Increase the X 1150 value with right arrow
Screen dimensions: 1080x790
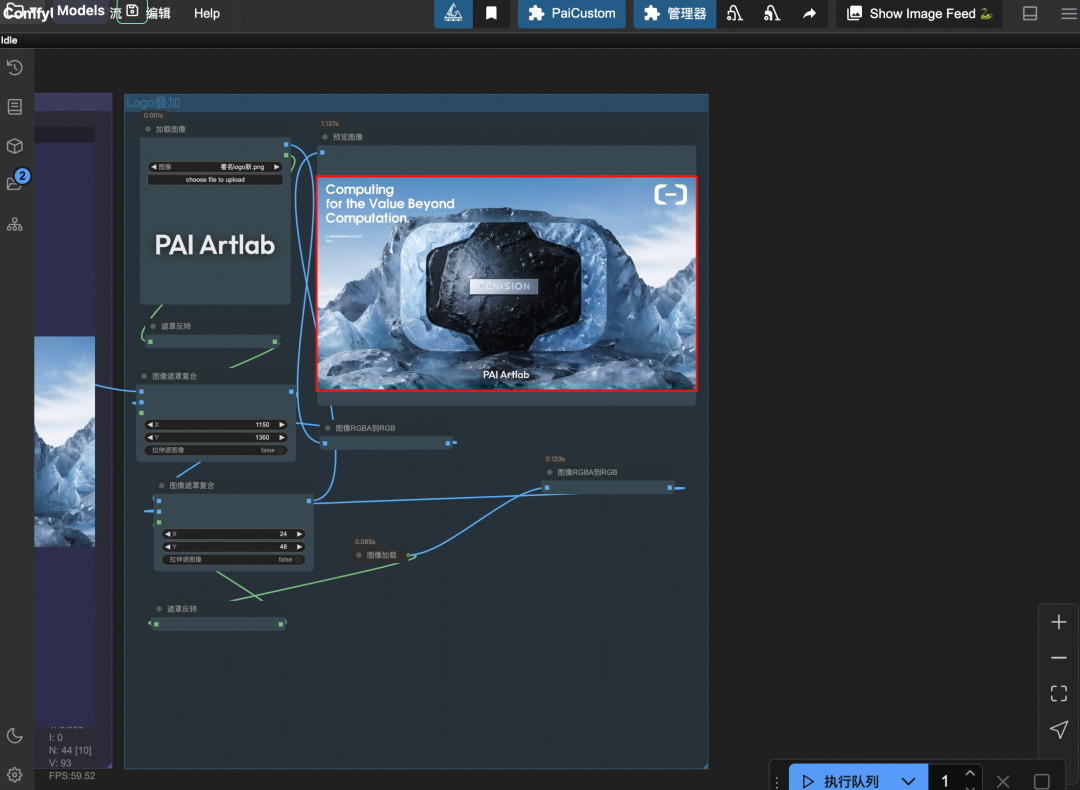281,425
